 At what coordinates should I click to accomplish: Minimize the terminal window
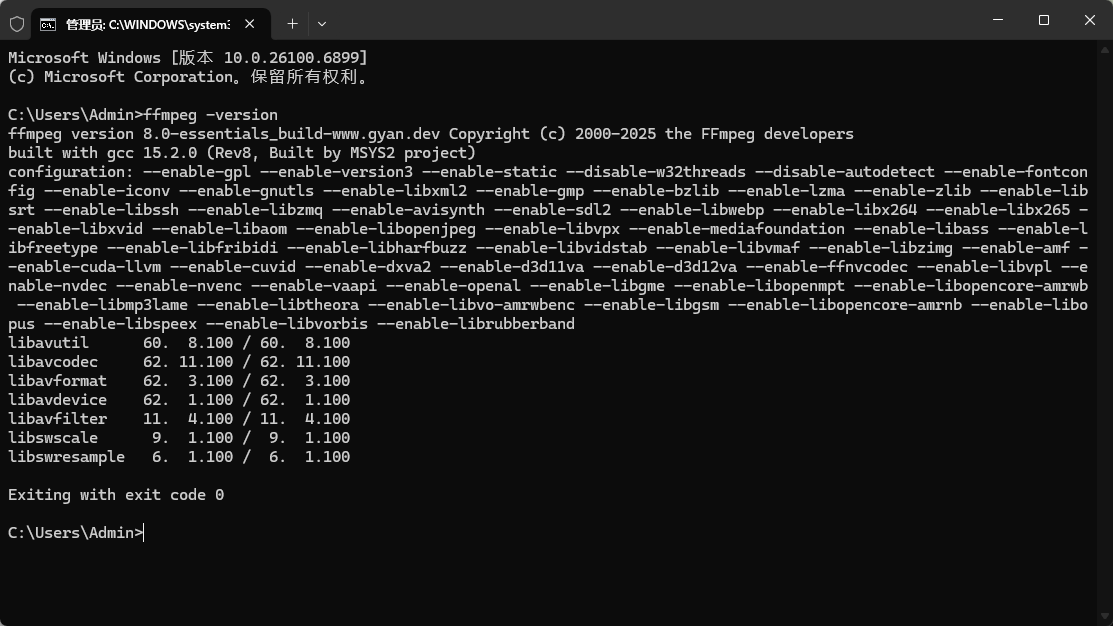point(998,20)
